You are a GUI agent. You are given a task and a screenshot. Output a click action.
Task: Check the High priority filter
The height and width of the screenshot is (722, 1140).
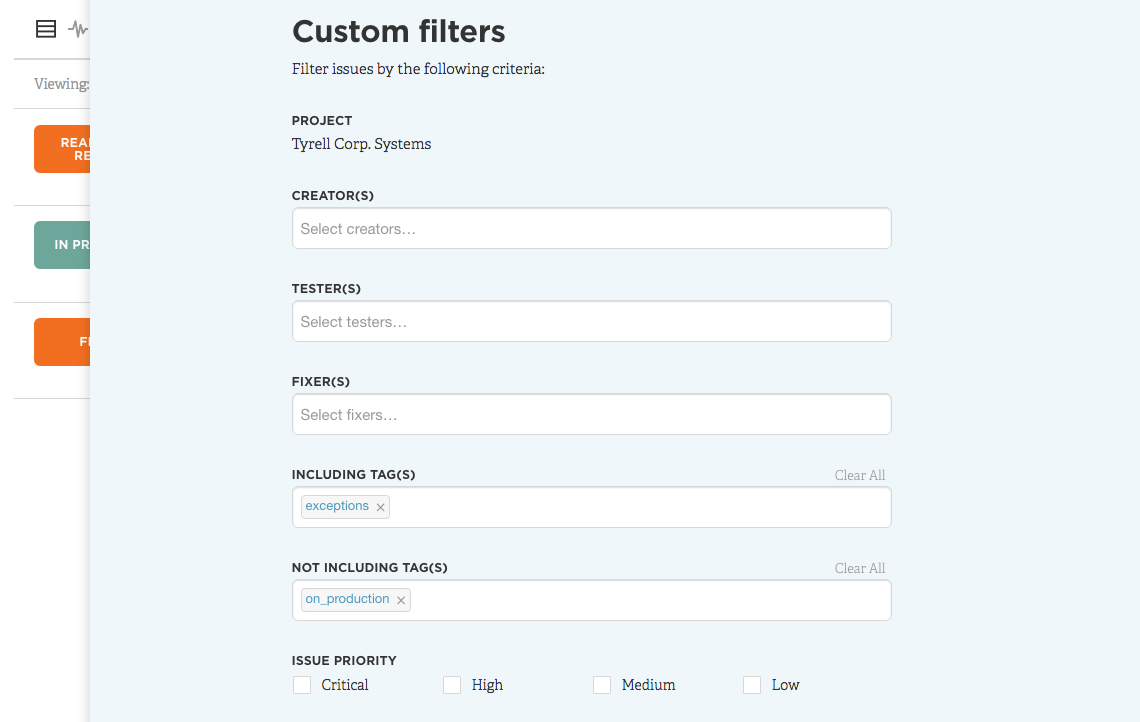pos(452,685)
